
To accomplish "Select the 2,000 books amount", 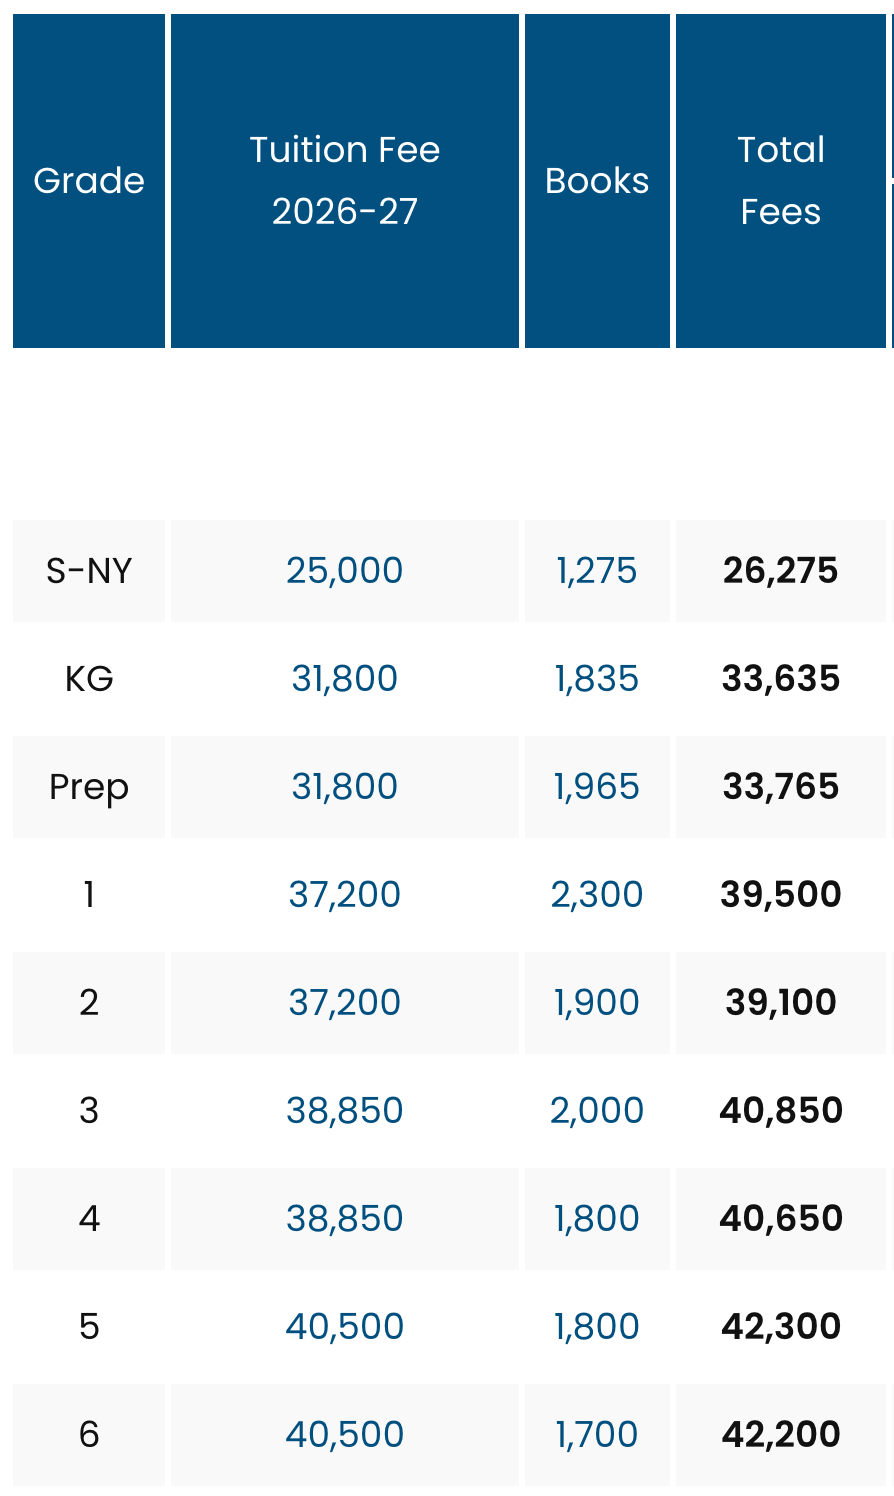I will [x=597, y=1111].
